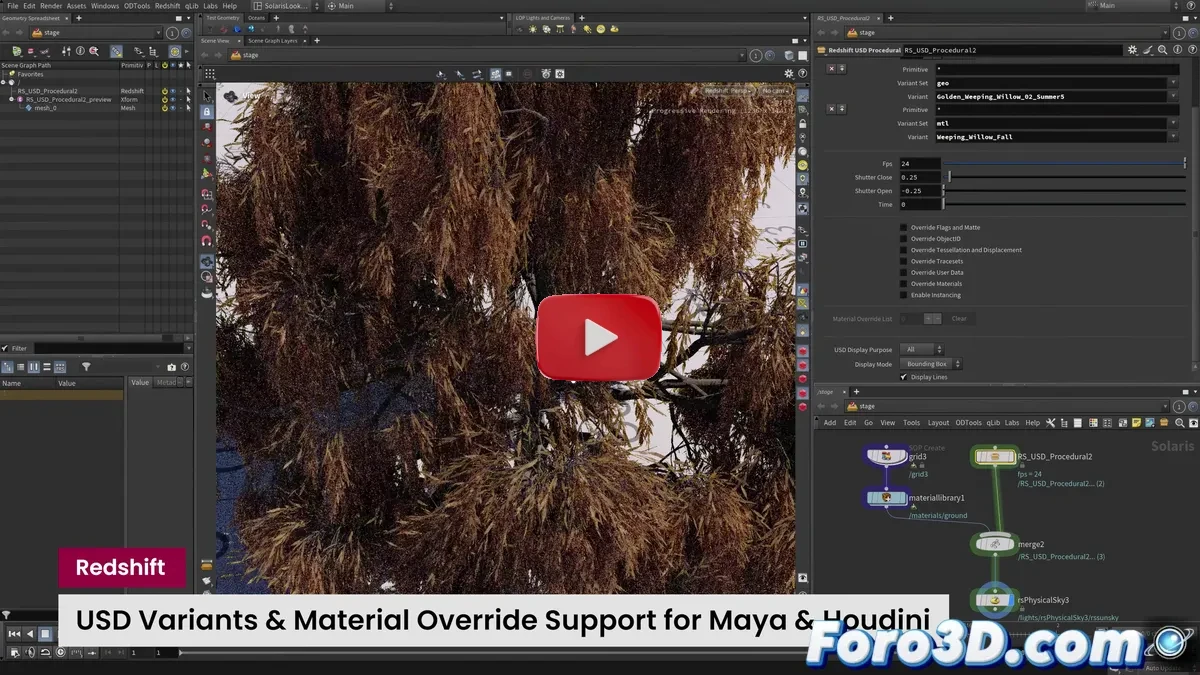Switch to the Scene Graph Layers tab
The image size is (1200, 675).
(x=274, y=41)
